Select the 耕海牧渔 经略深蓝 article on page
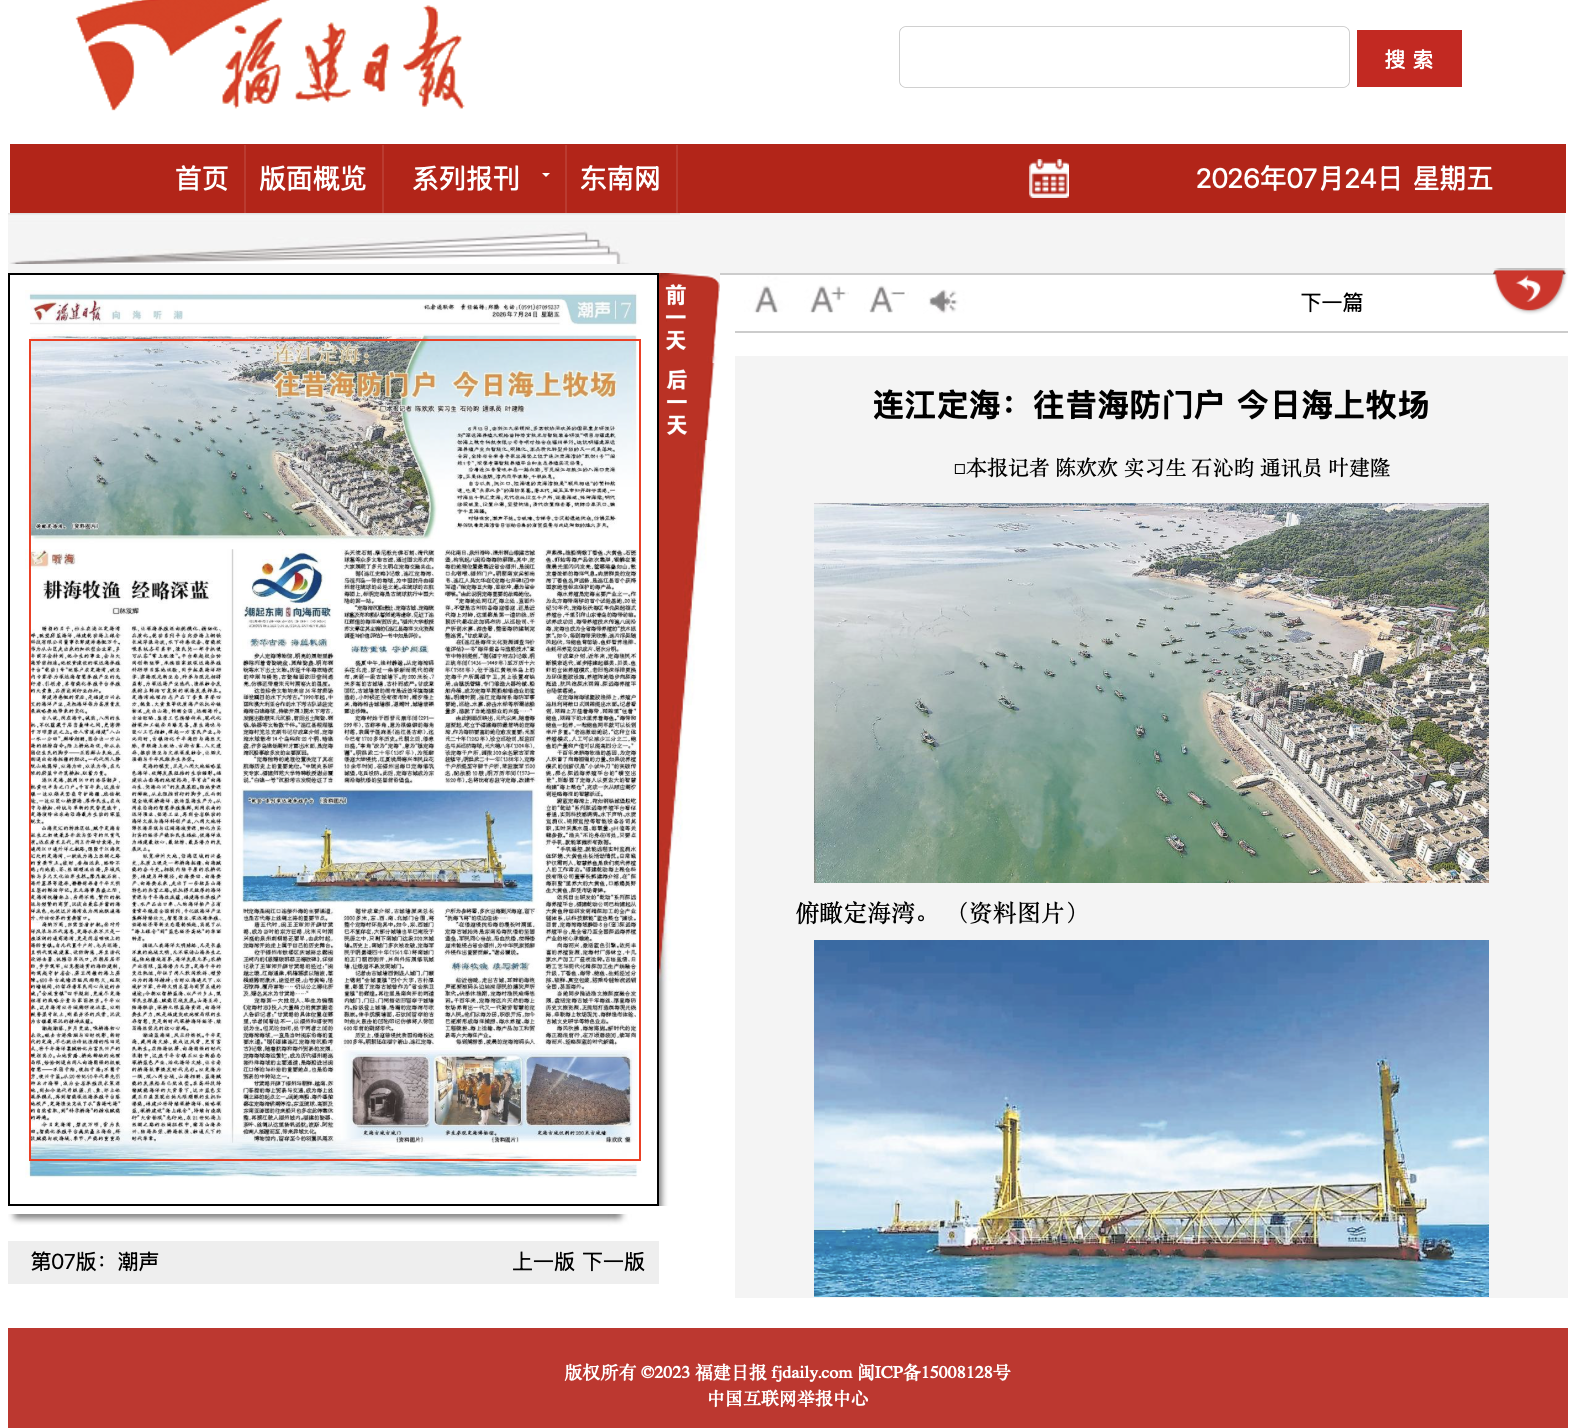 127,590
